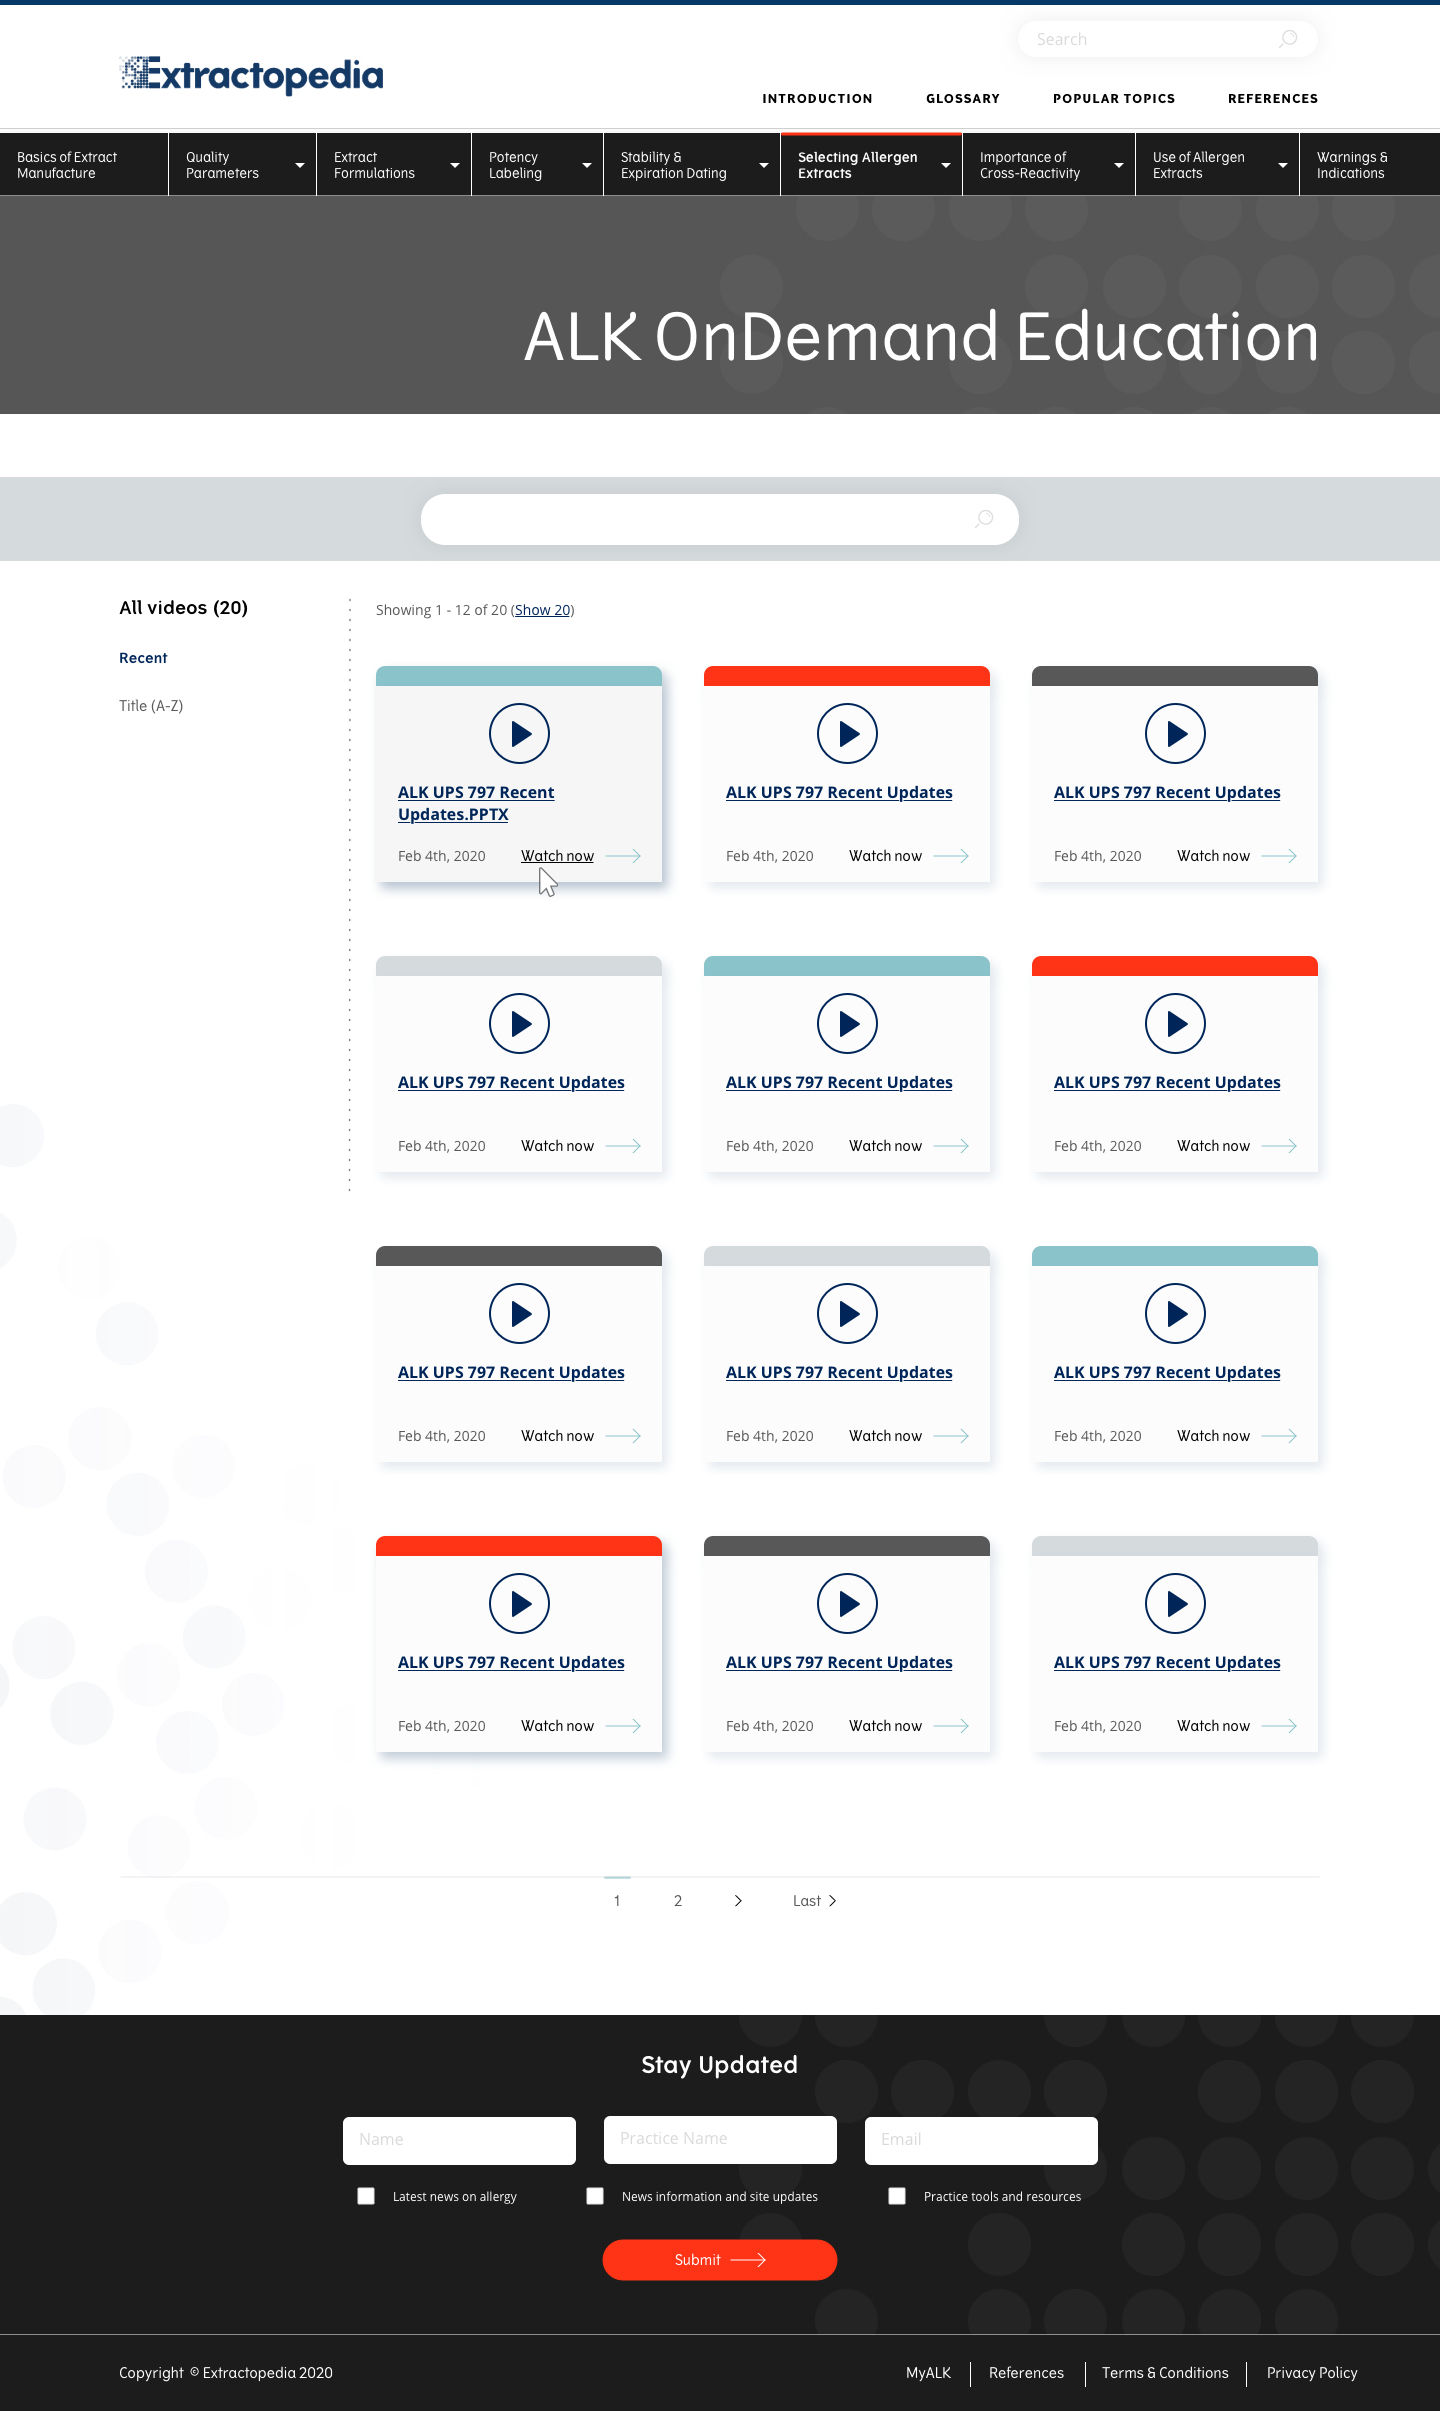Click the magnifier icon in the video search bar
Image resolution: width=1440 pixels, height=2411 pixels.
[984, 518]
